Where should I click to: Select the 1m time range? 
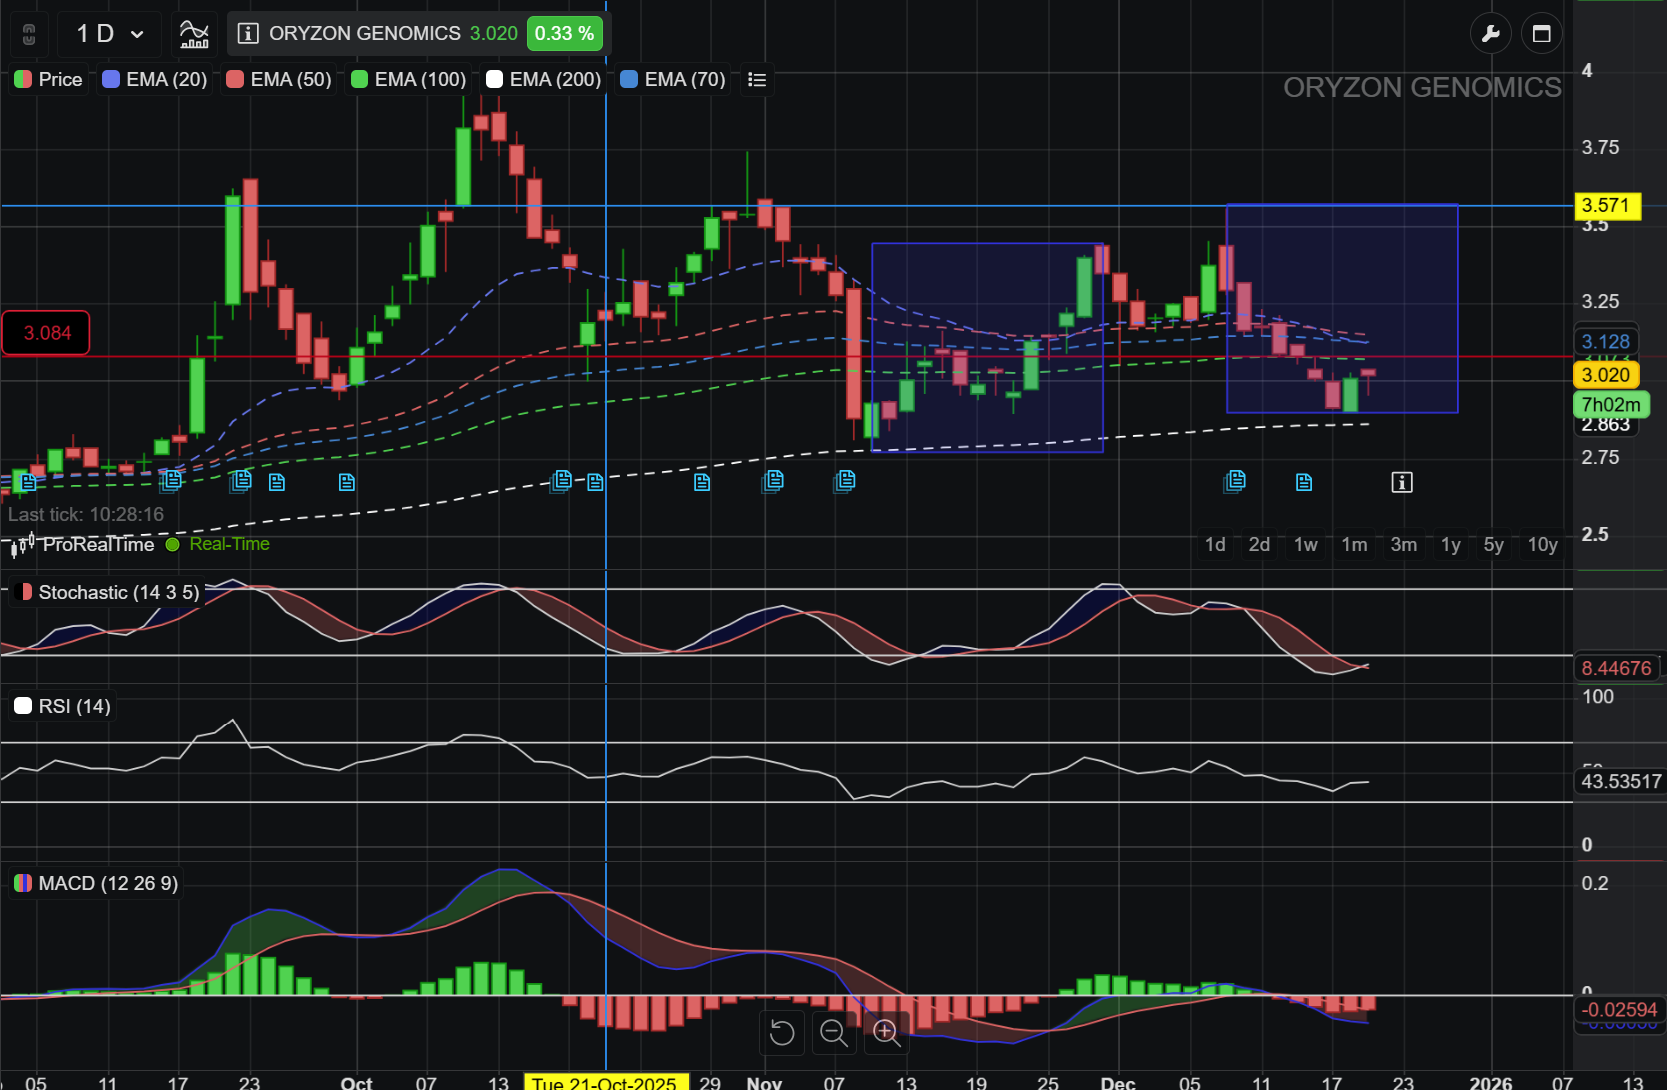1354,544
